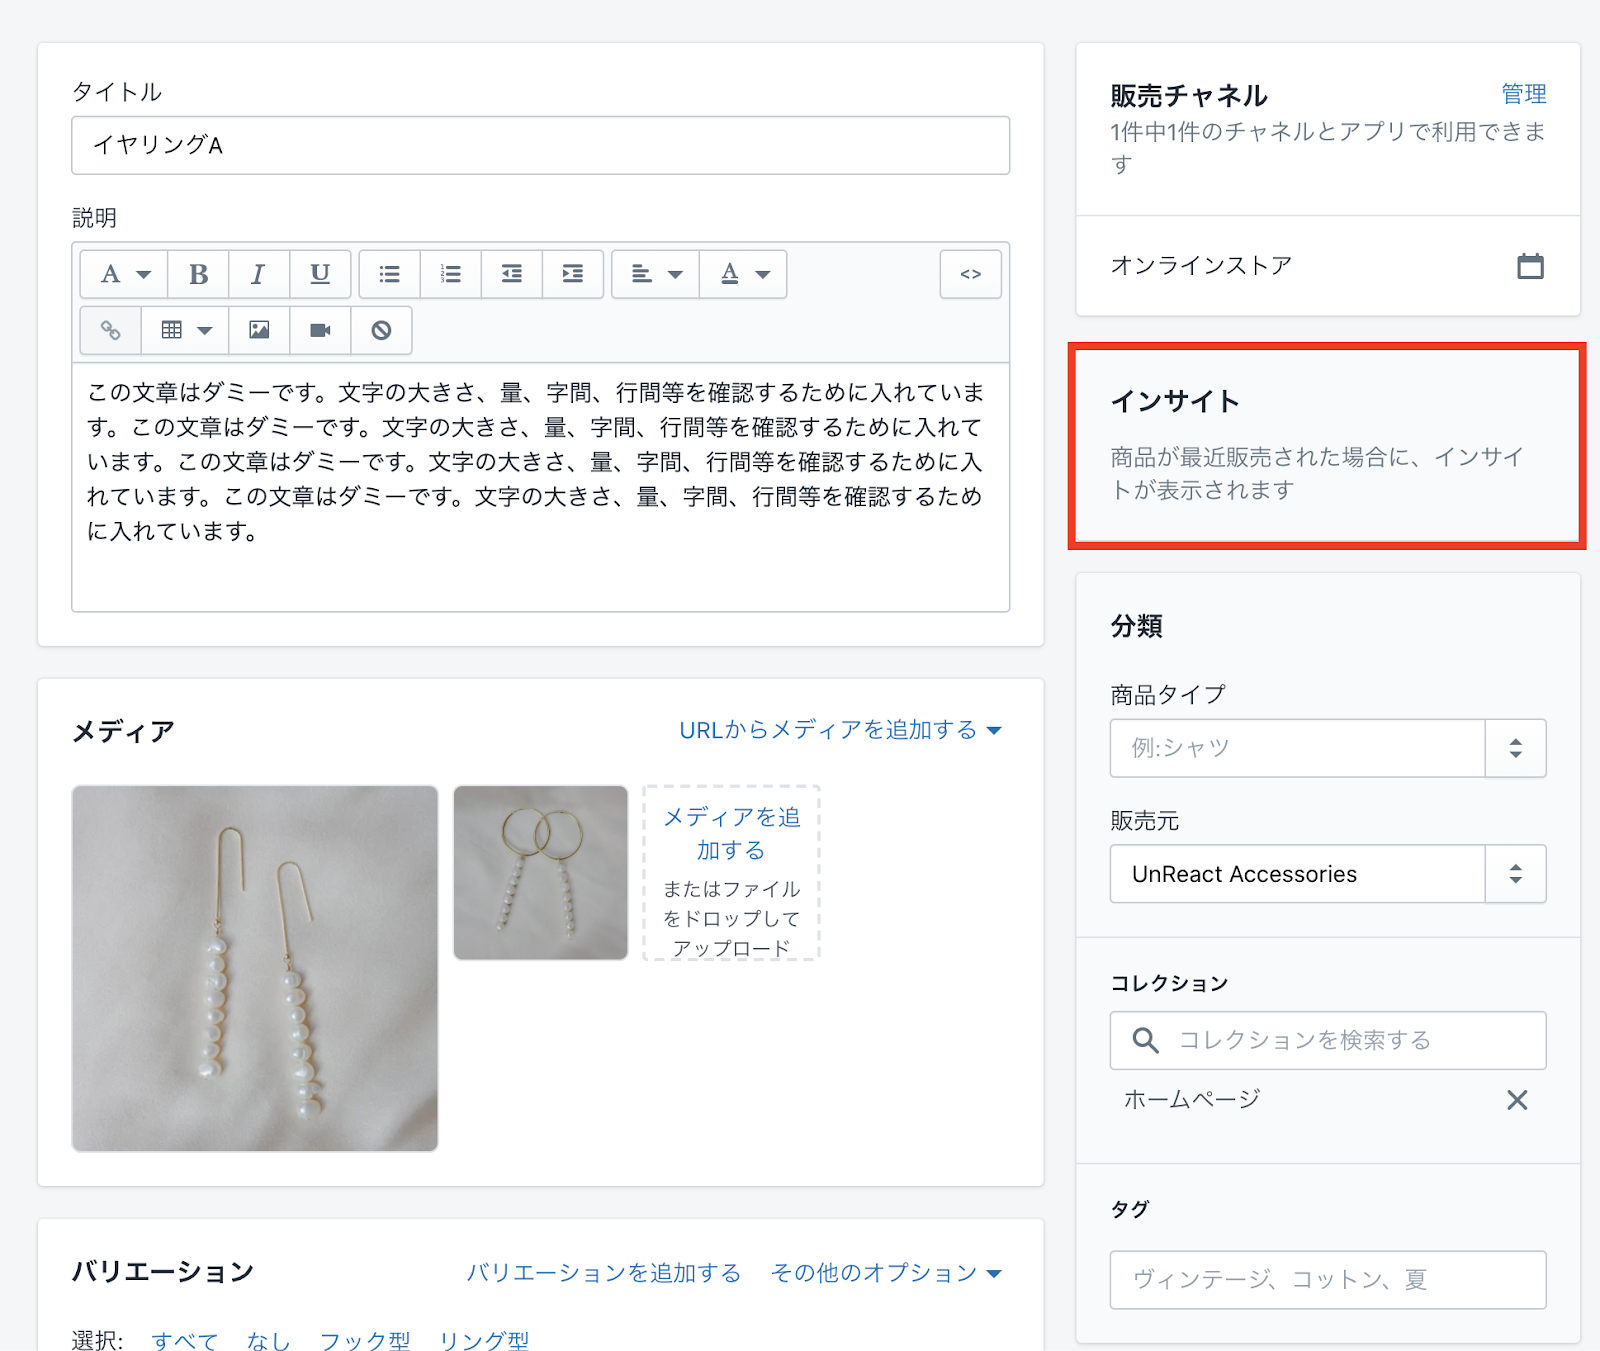Clear formatting with the circle-slash icon
Screen dimensions: 1600x1351
381,330
